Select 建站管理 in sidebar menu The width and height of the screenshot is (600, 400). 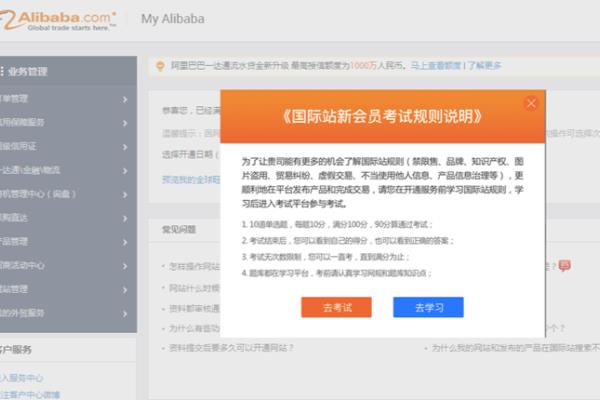[68, 289]
